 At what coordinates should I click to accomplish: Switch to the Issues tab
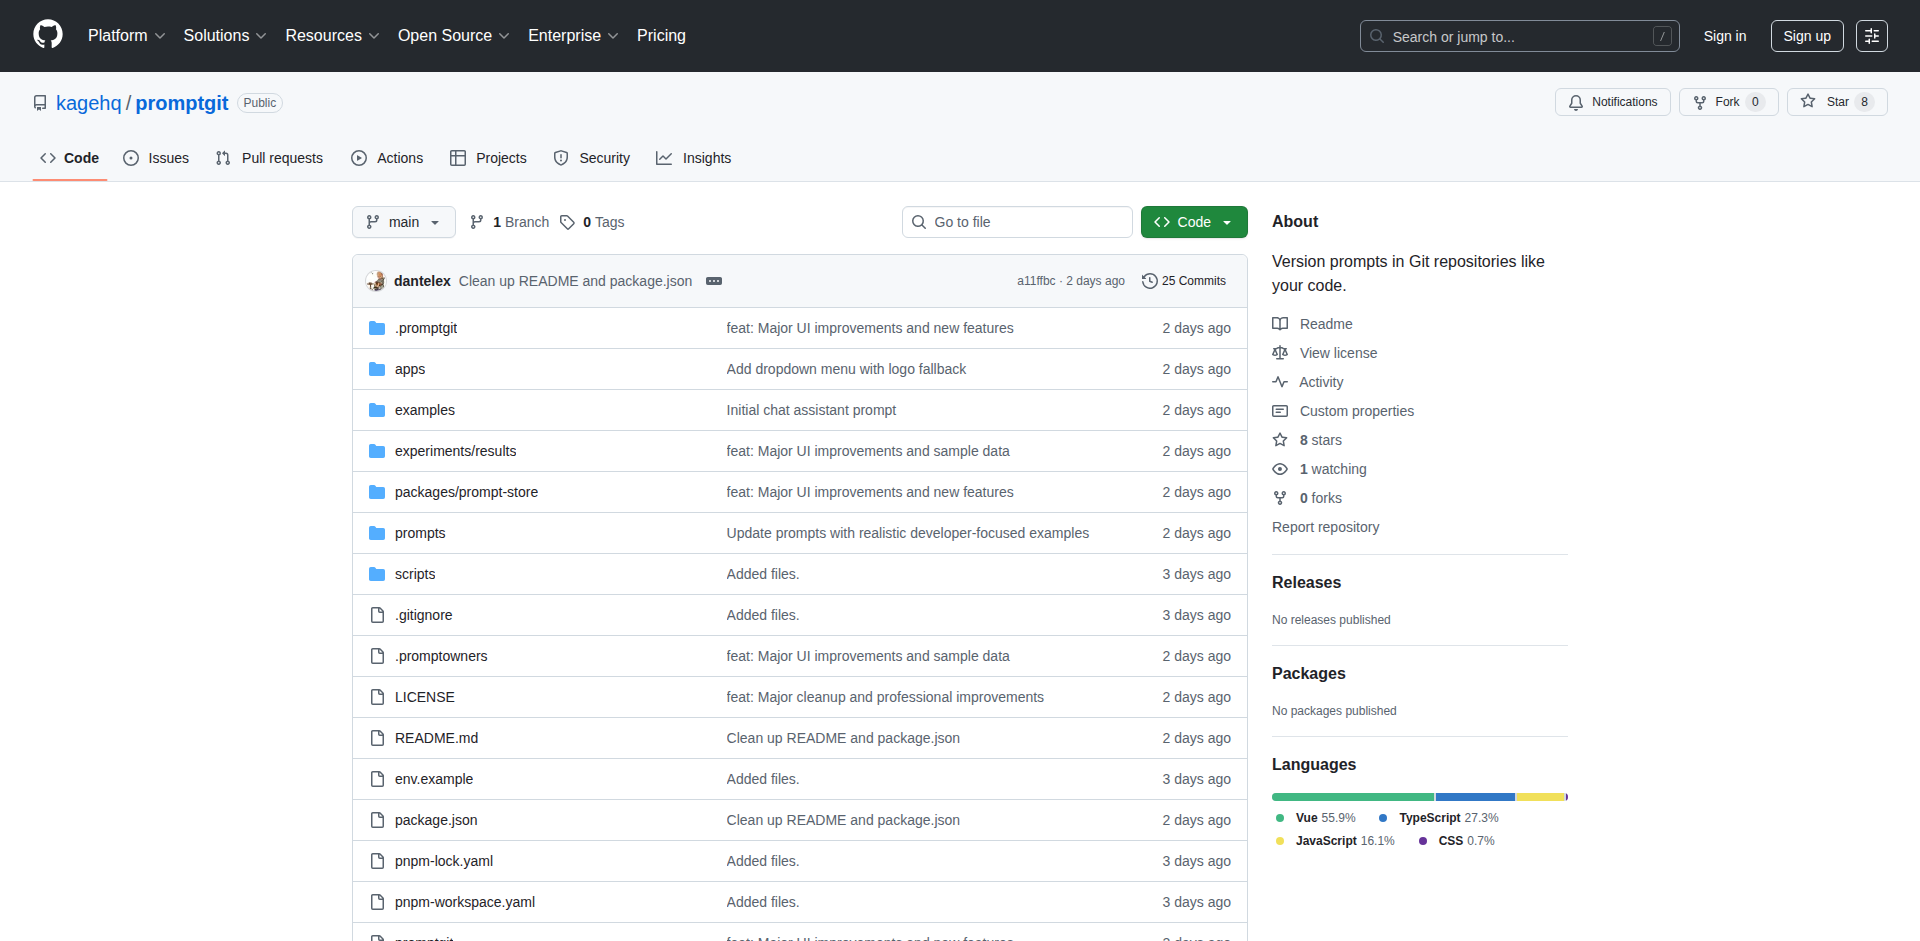pos(156,158)
